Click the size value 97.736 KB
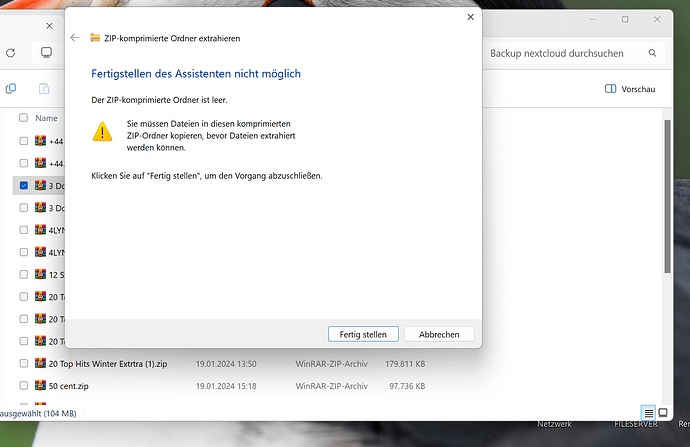The image size is (690, 447). click(407, 386)
